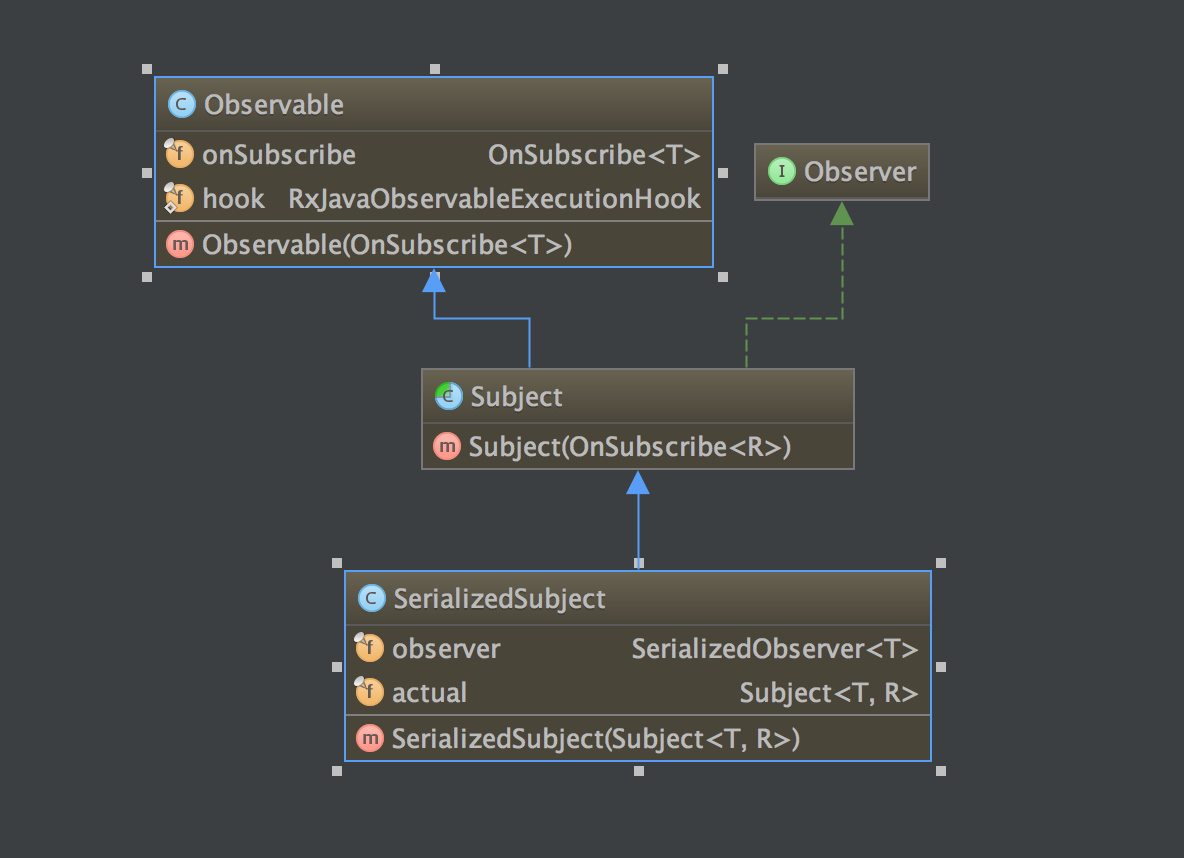Click the top-left selection handle of Observable
Screen dimensions: 1184x858
coord(147,69)
